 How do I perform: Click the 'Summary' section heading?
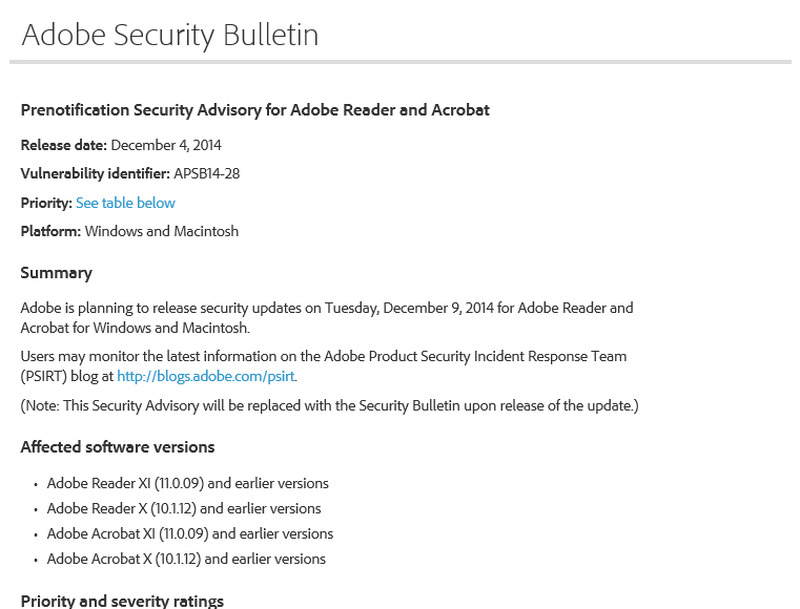pyautogui.click(x=56, y=273)
